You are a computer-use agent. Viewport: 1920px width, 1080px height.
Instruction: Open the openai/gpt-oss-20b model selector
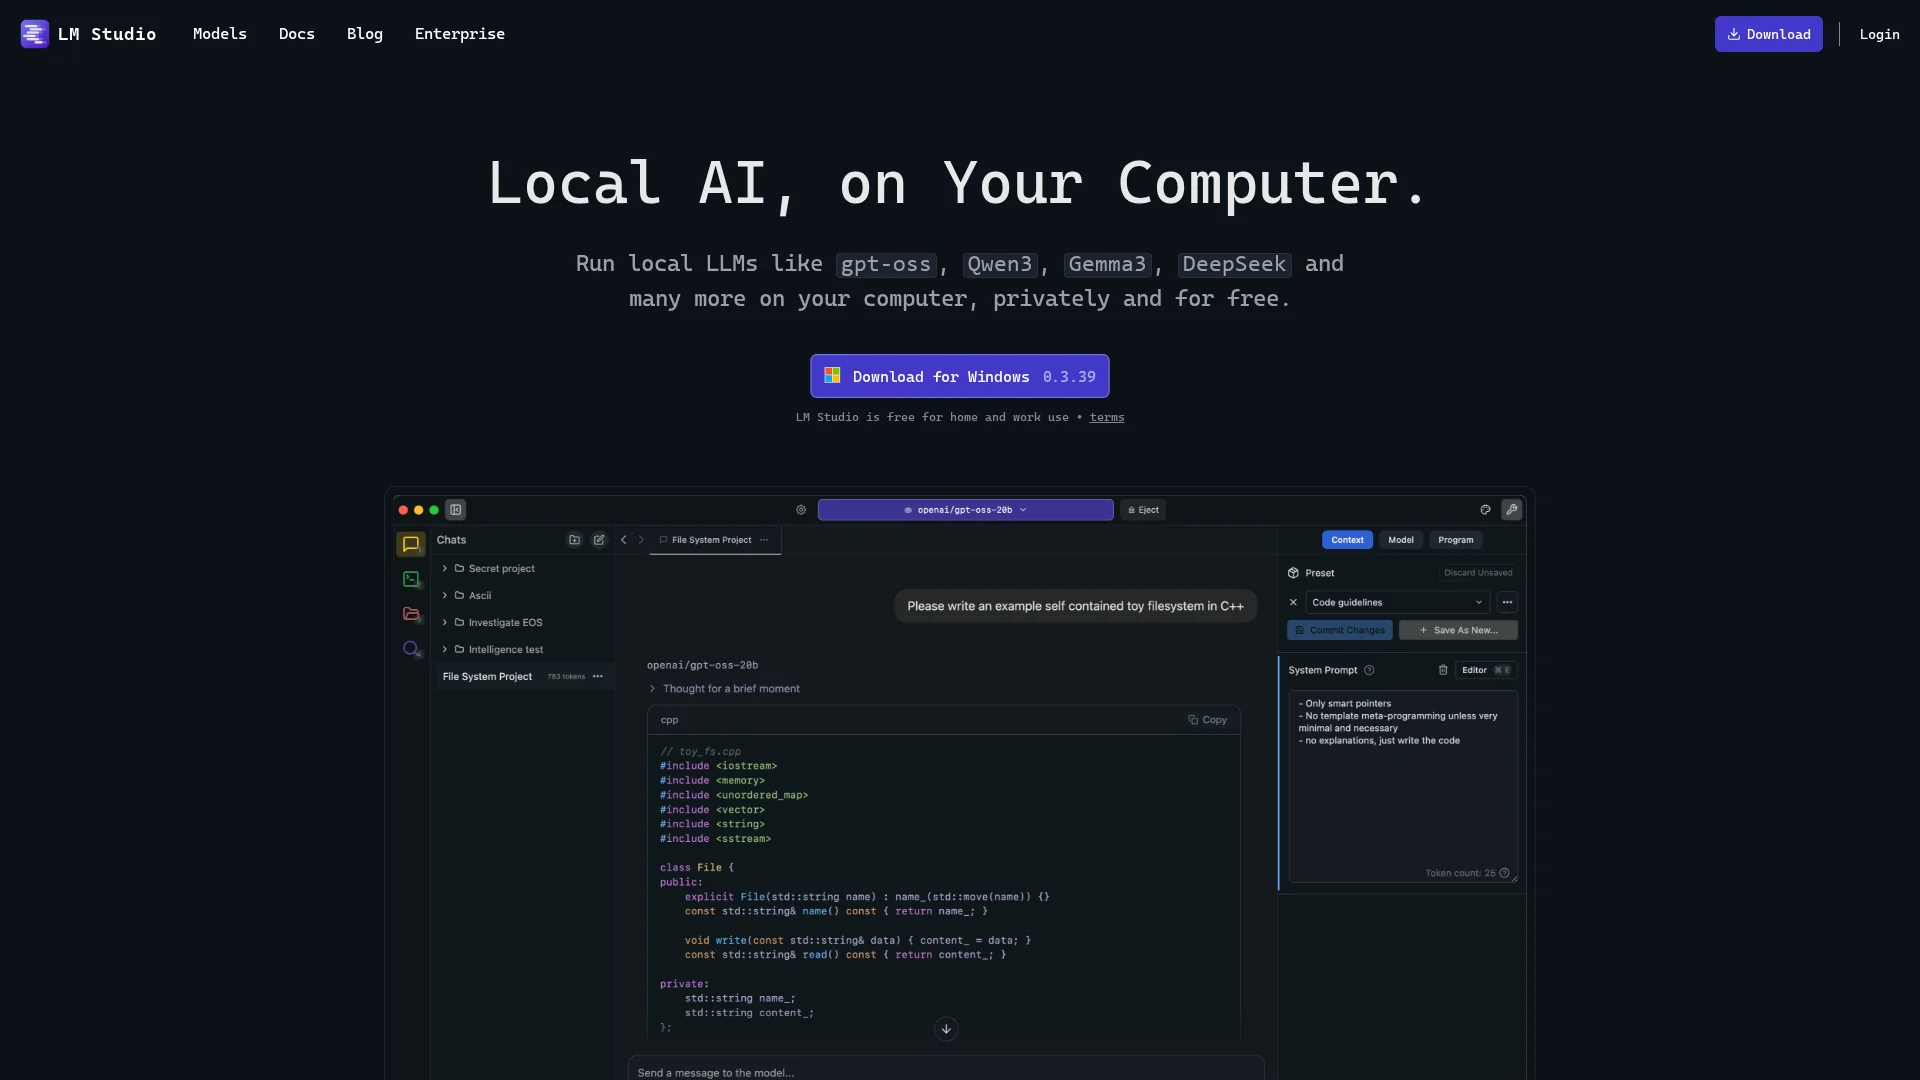tap(966, 510)
